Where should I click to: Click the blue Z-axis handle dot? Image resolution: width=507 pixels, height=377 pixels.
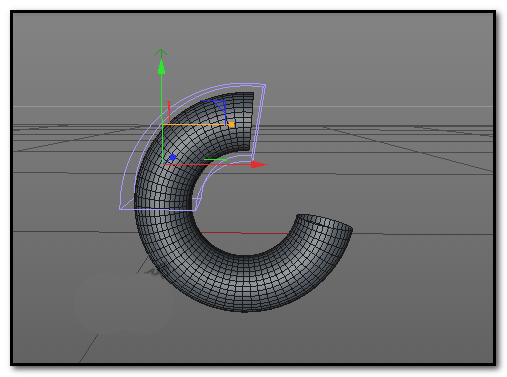(x=173, y=157)
